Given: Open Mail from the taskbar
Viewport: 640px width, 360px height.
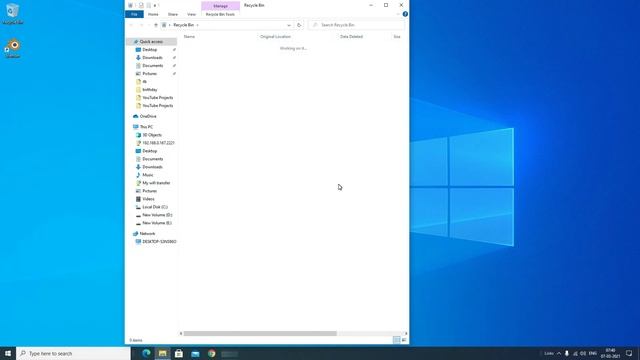Looking at the screenshot, I should click(x=195, y=353).
